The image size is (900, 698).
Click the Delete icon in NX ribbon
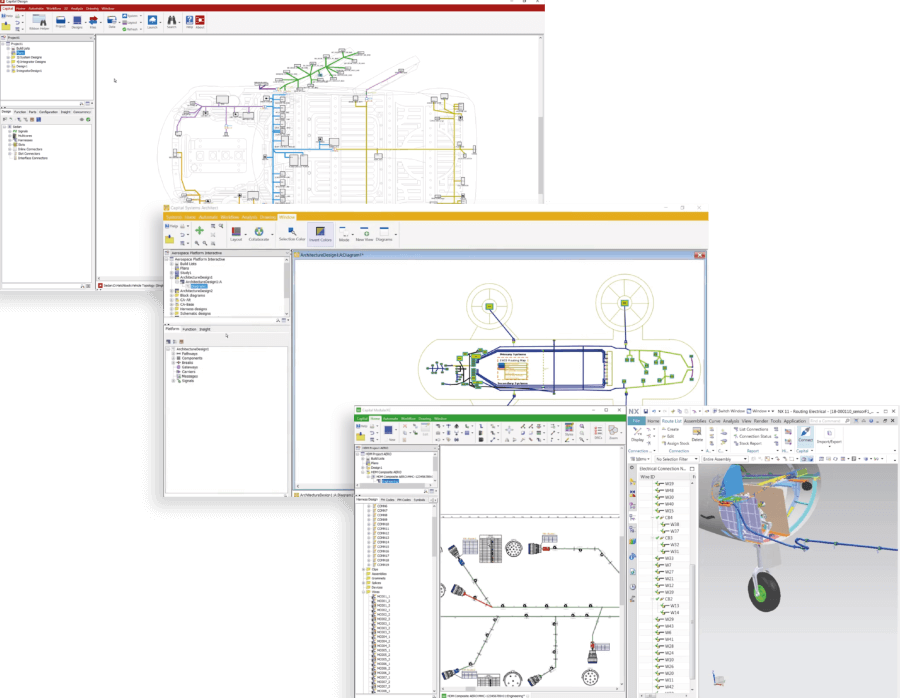point(697,434)
